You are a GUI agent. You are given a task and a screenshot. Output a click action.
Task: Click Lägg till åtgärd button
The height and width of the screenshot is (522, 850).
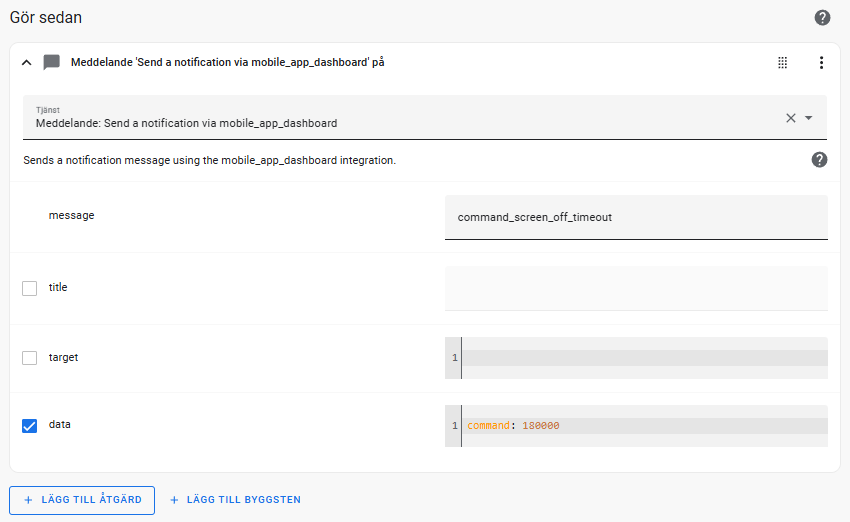[82, 500]
